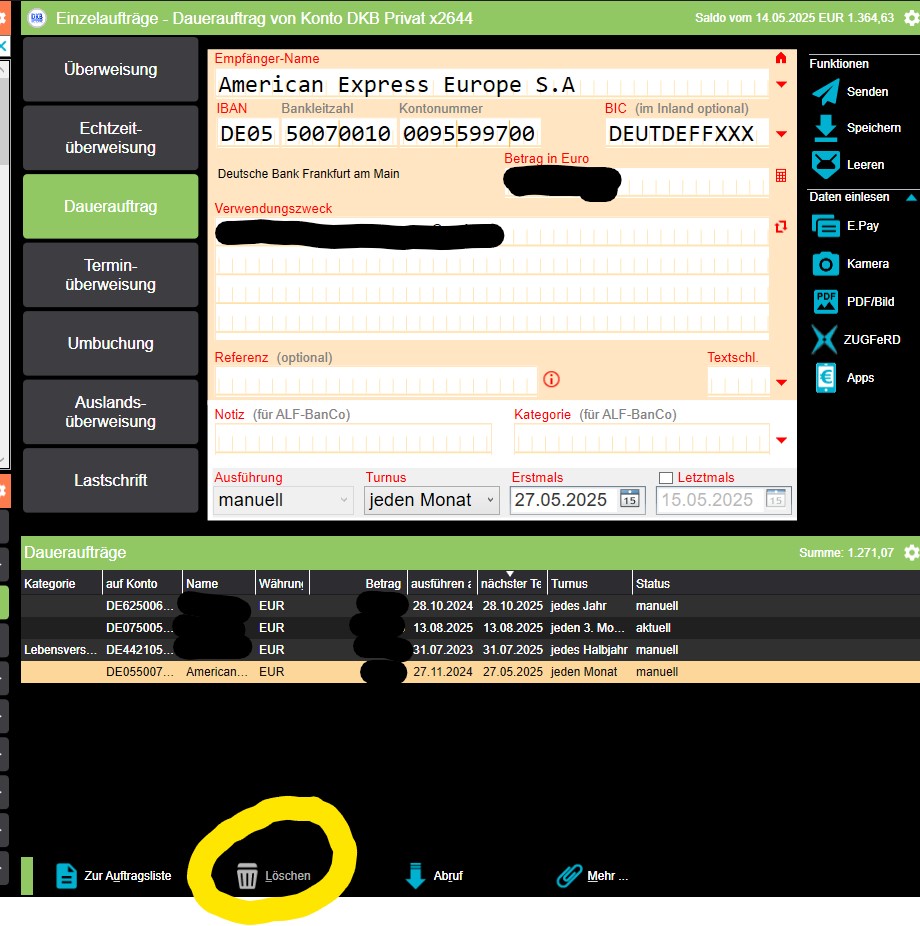Viewport: 920px width, 926px height.
Task: Click the auf Konto column header
Action: coord(142,583)
